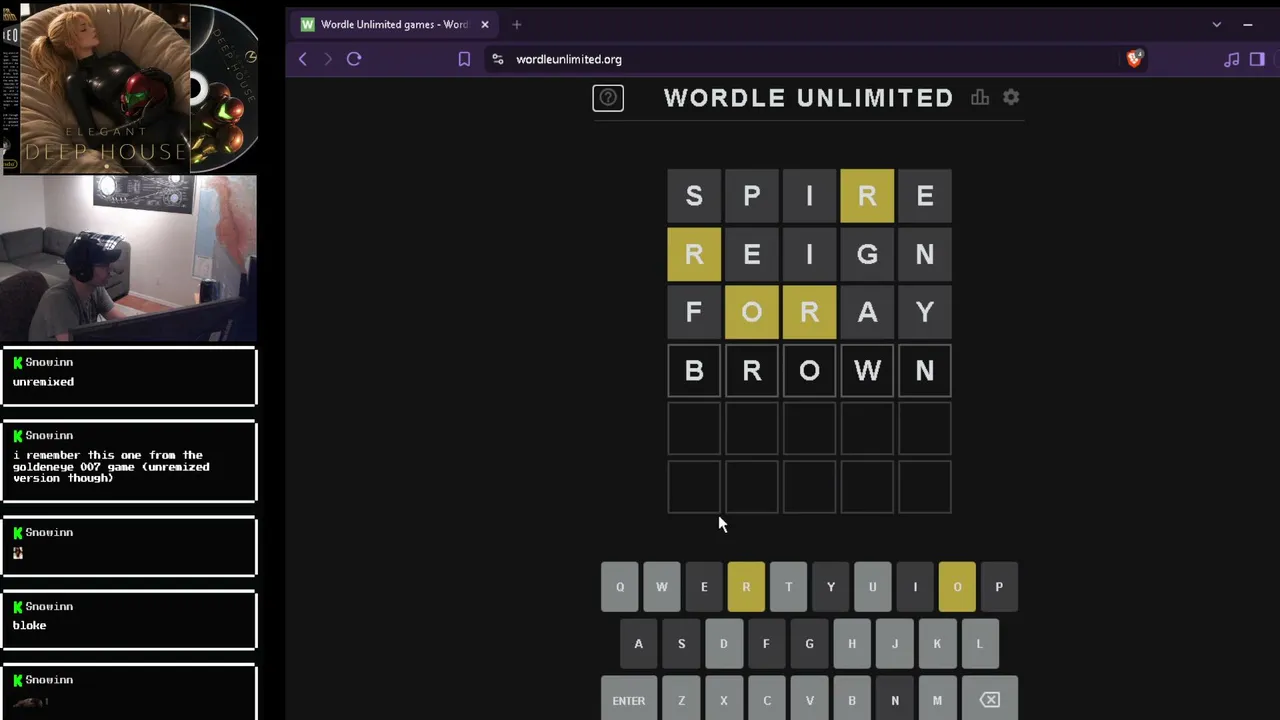View site information icon beside the URL
Viewport: 1280px width, 720px height.
(x=498, y=59)
